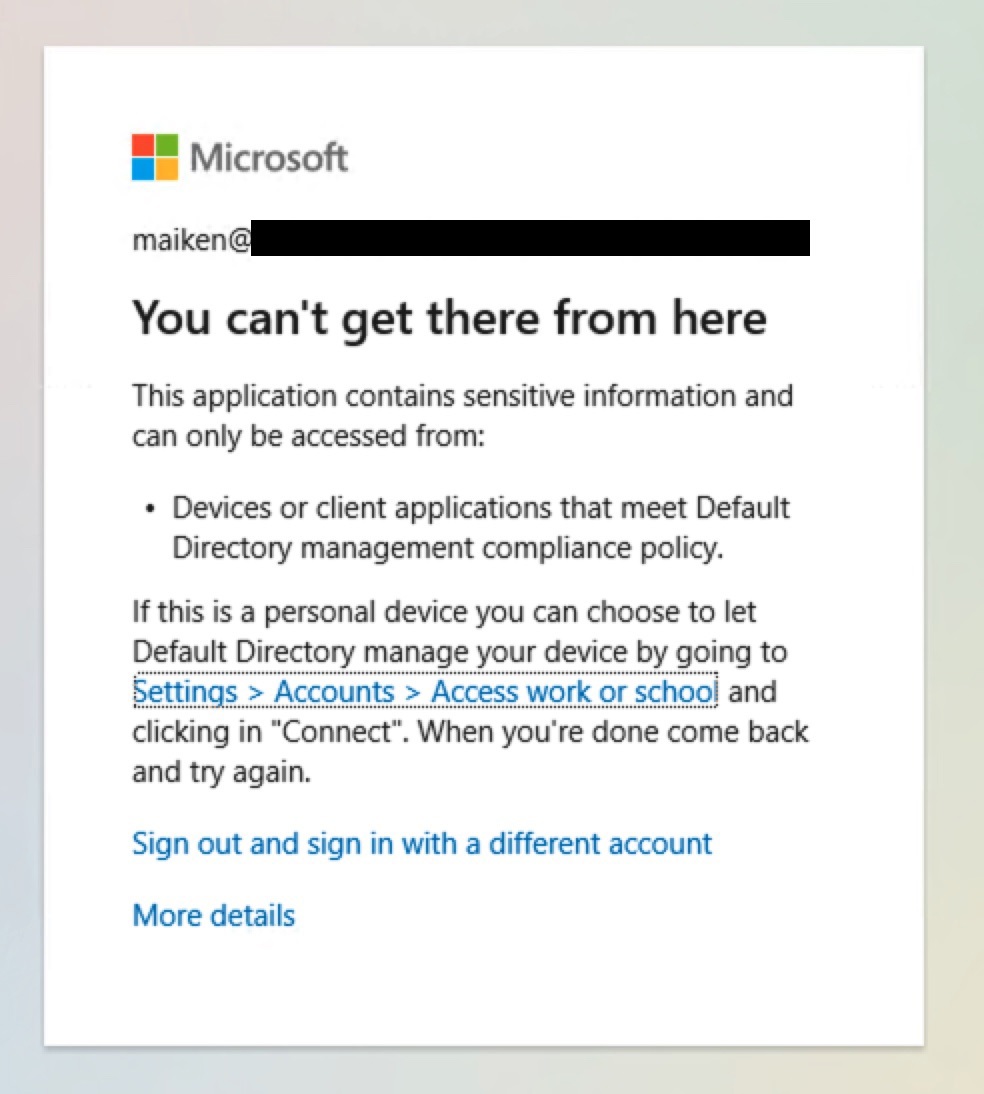Screen dimensions: 984x1094
Task: Click the yellow square of the Microsoft logo
Action: point(167,169)
